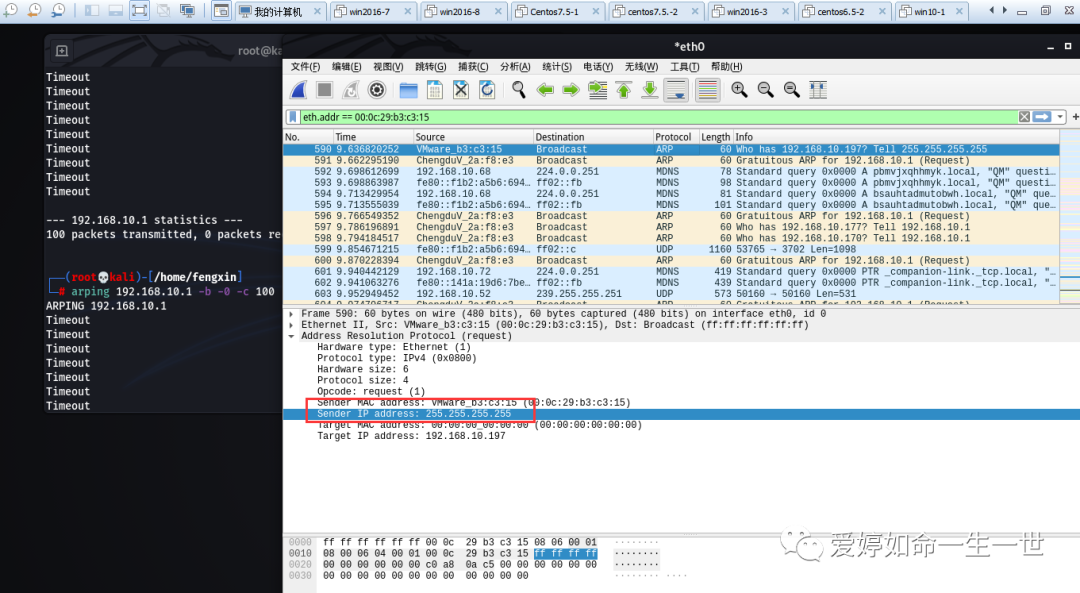Go forward to next packet arrow

tap(571, 90)
